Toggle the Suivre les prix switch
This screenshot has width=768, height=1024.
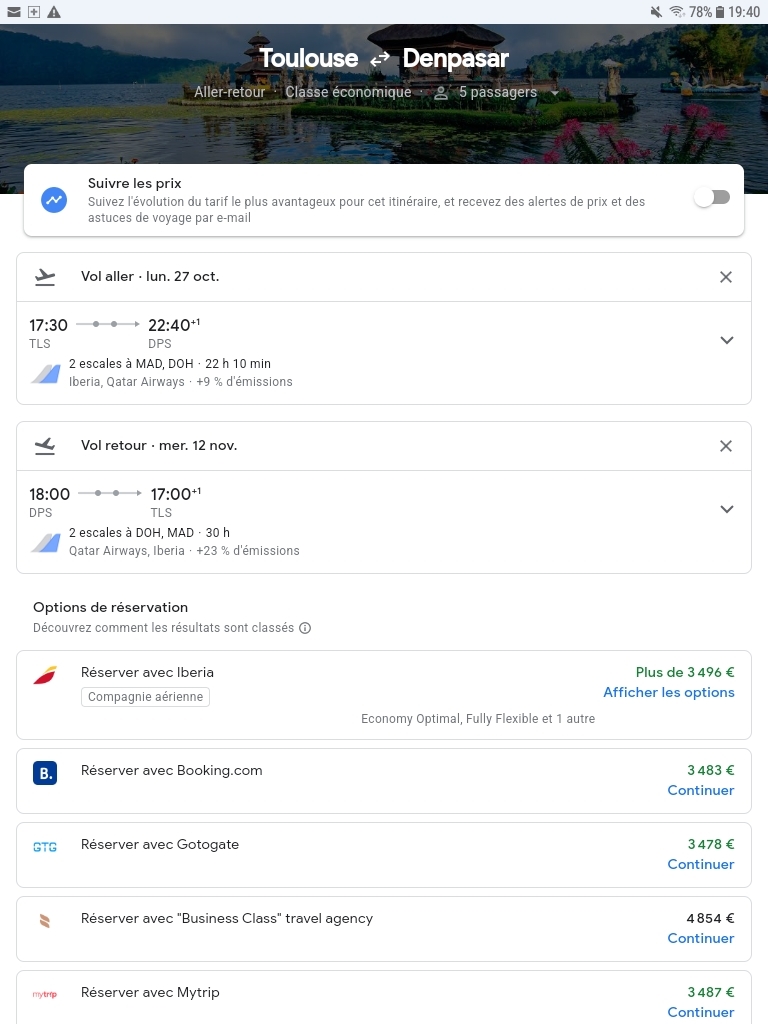712,197
